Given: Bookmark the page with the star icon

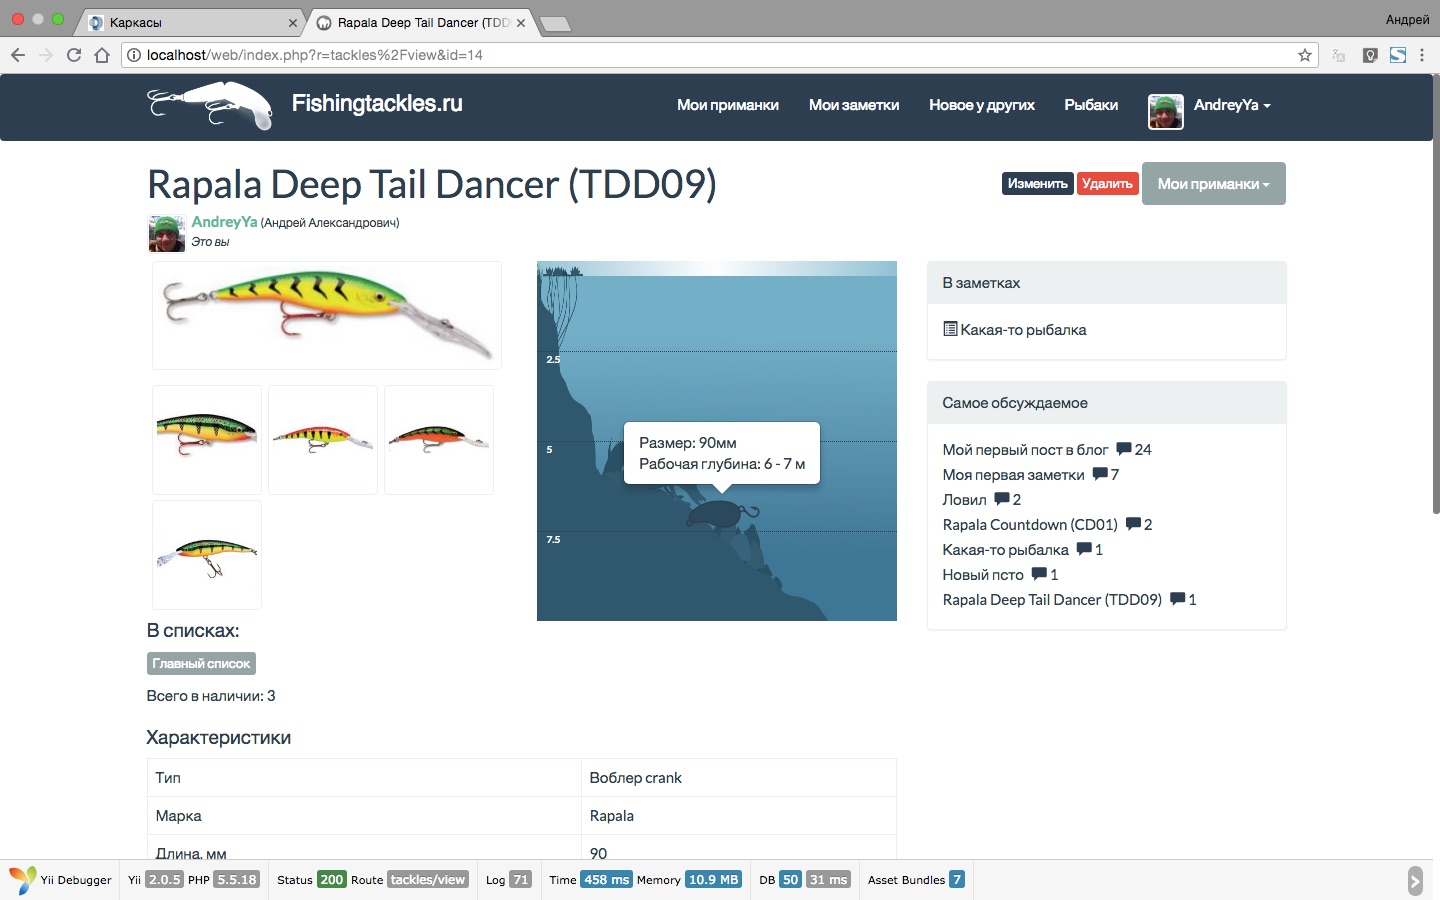Looking at the screenshot, I should click(x=1304, y=55).
